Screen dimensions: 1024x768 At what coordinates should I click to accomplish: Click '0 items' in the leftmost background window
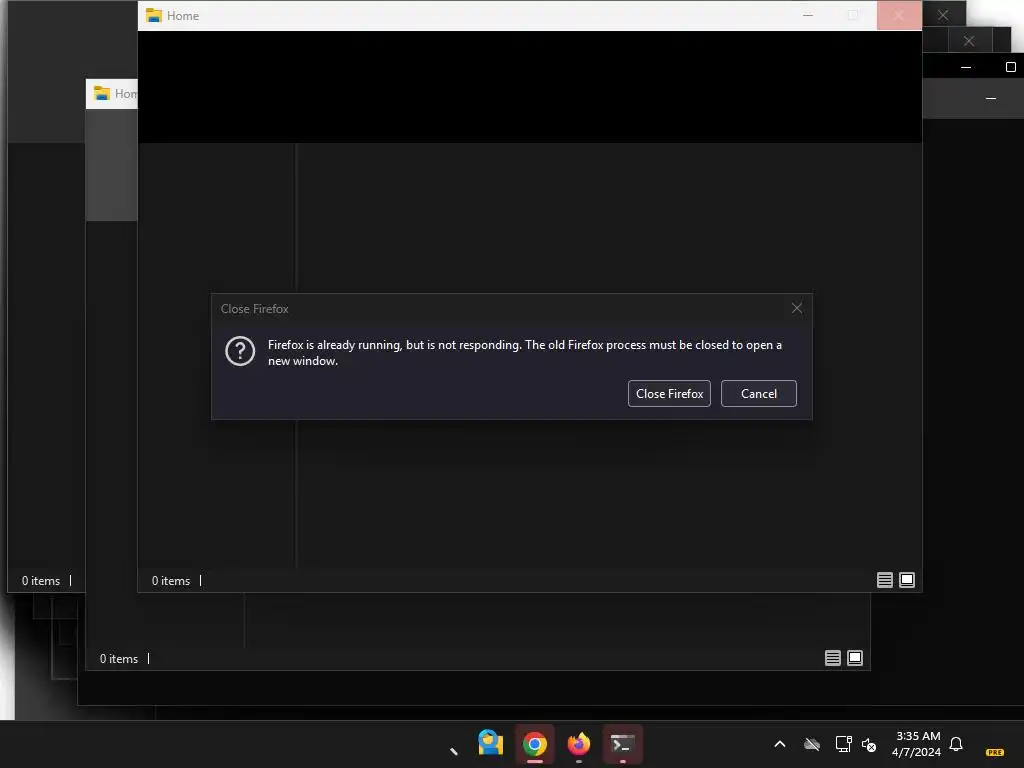(x=40, y=581)
